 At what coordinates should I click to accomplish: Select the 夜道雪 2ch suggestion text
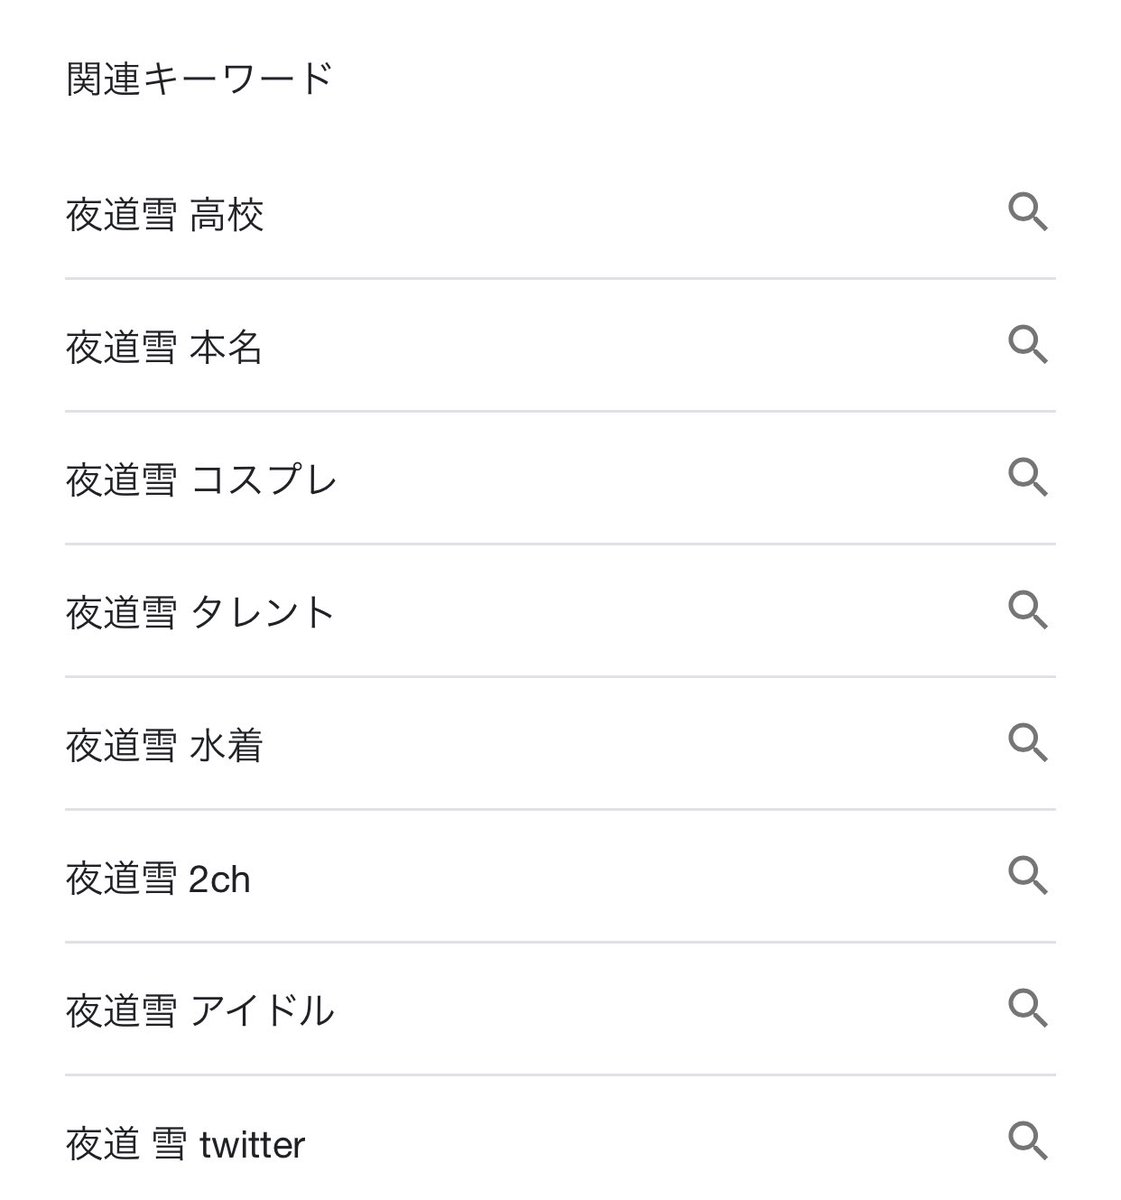[158, 879]
